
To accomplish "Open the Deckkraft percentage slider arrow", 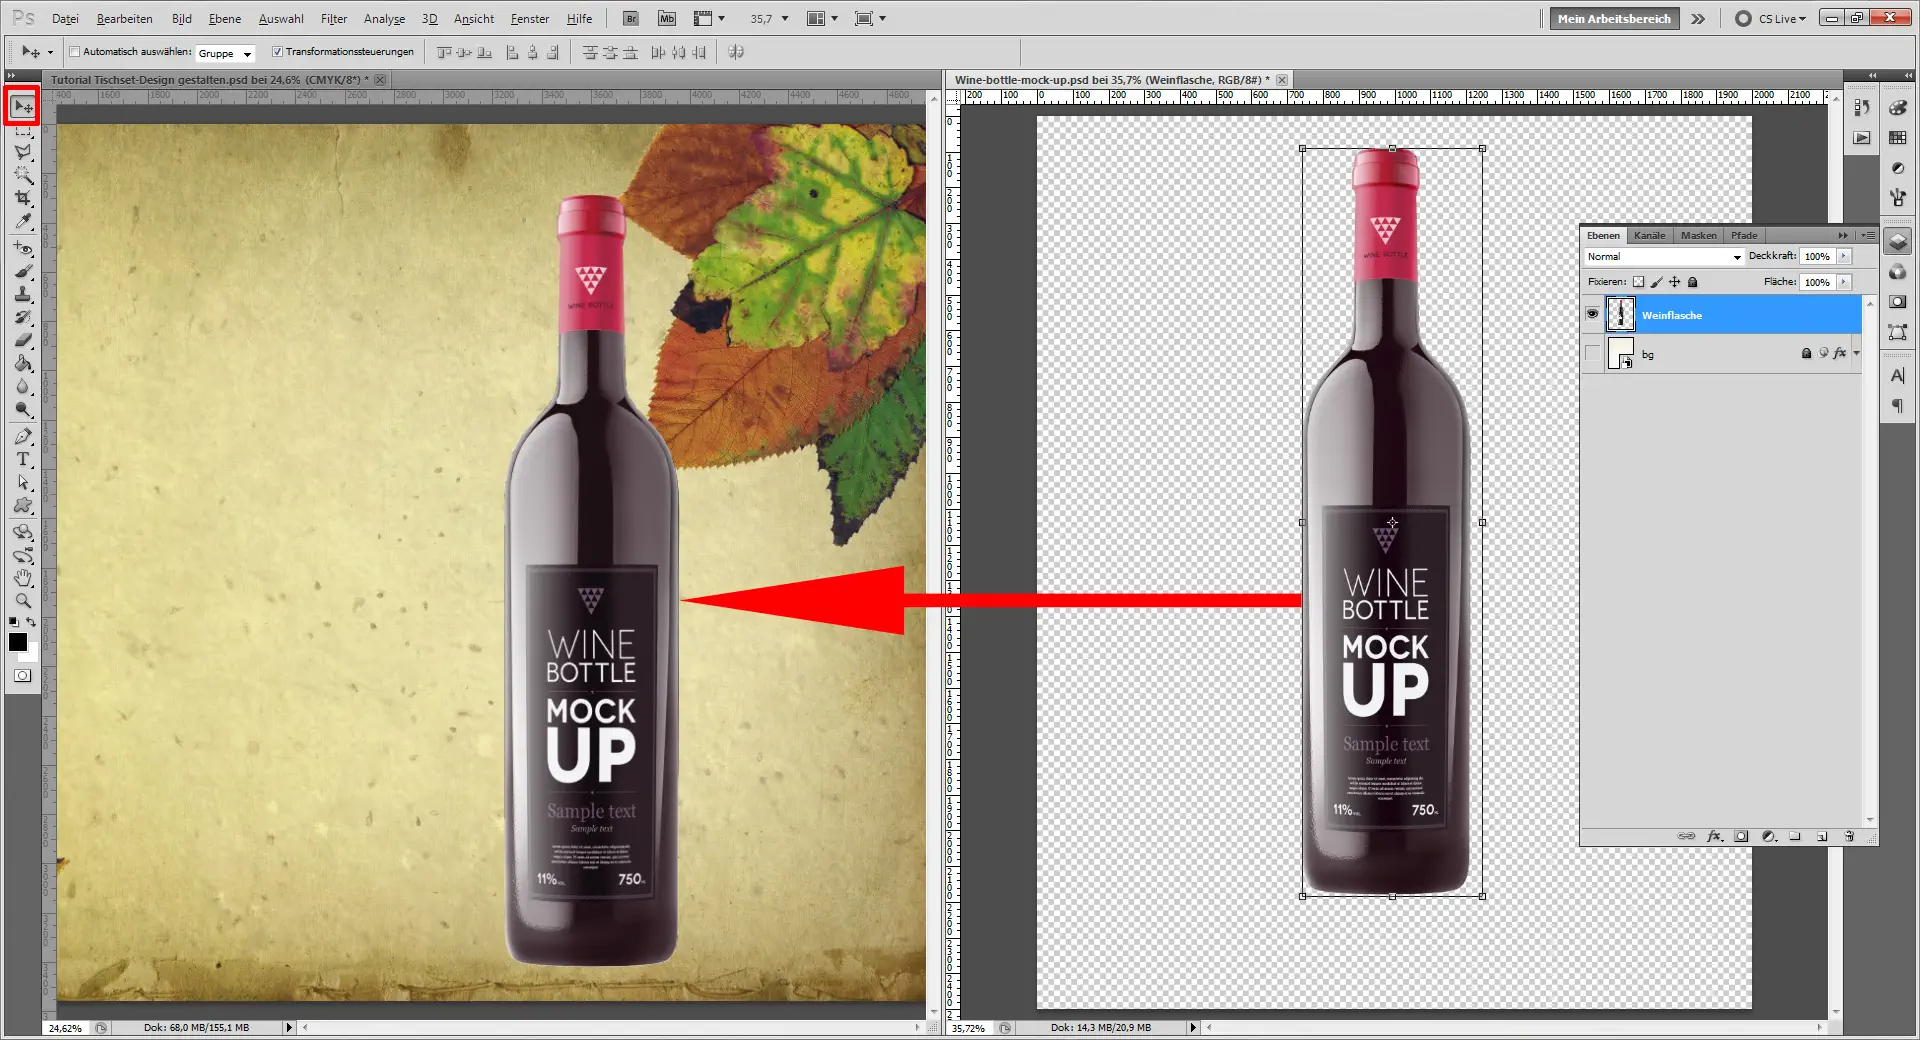I will tap(1843, 256).
